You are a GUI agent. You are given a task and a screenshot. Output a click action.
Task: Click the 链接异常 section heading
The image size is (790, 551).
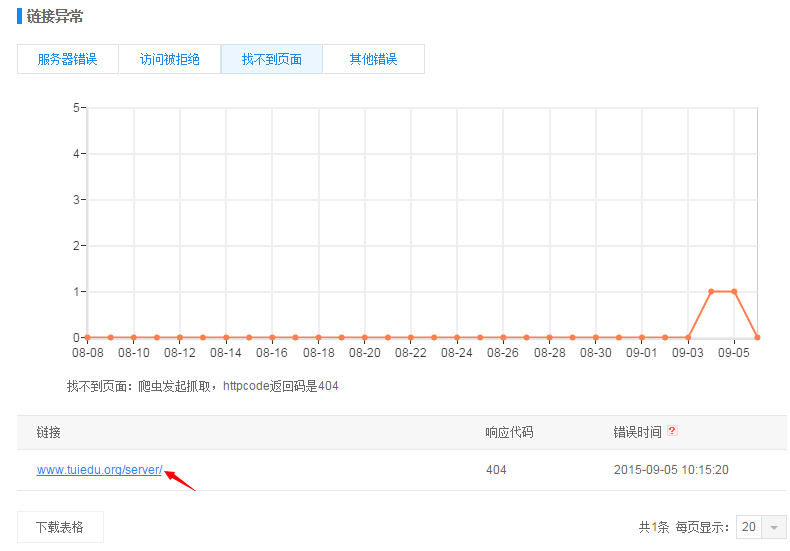point(55,17)
